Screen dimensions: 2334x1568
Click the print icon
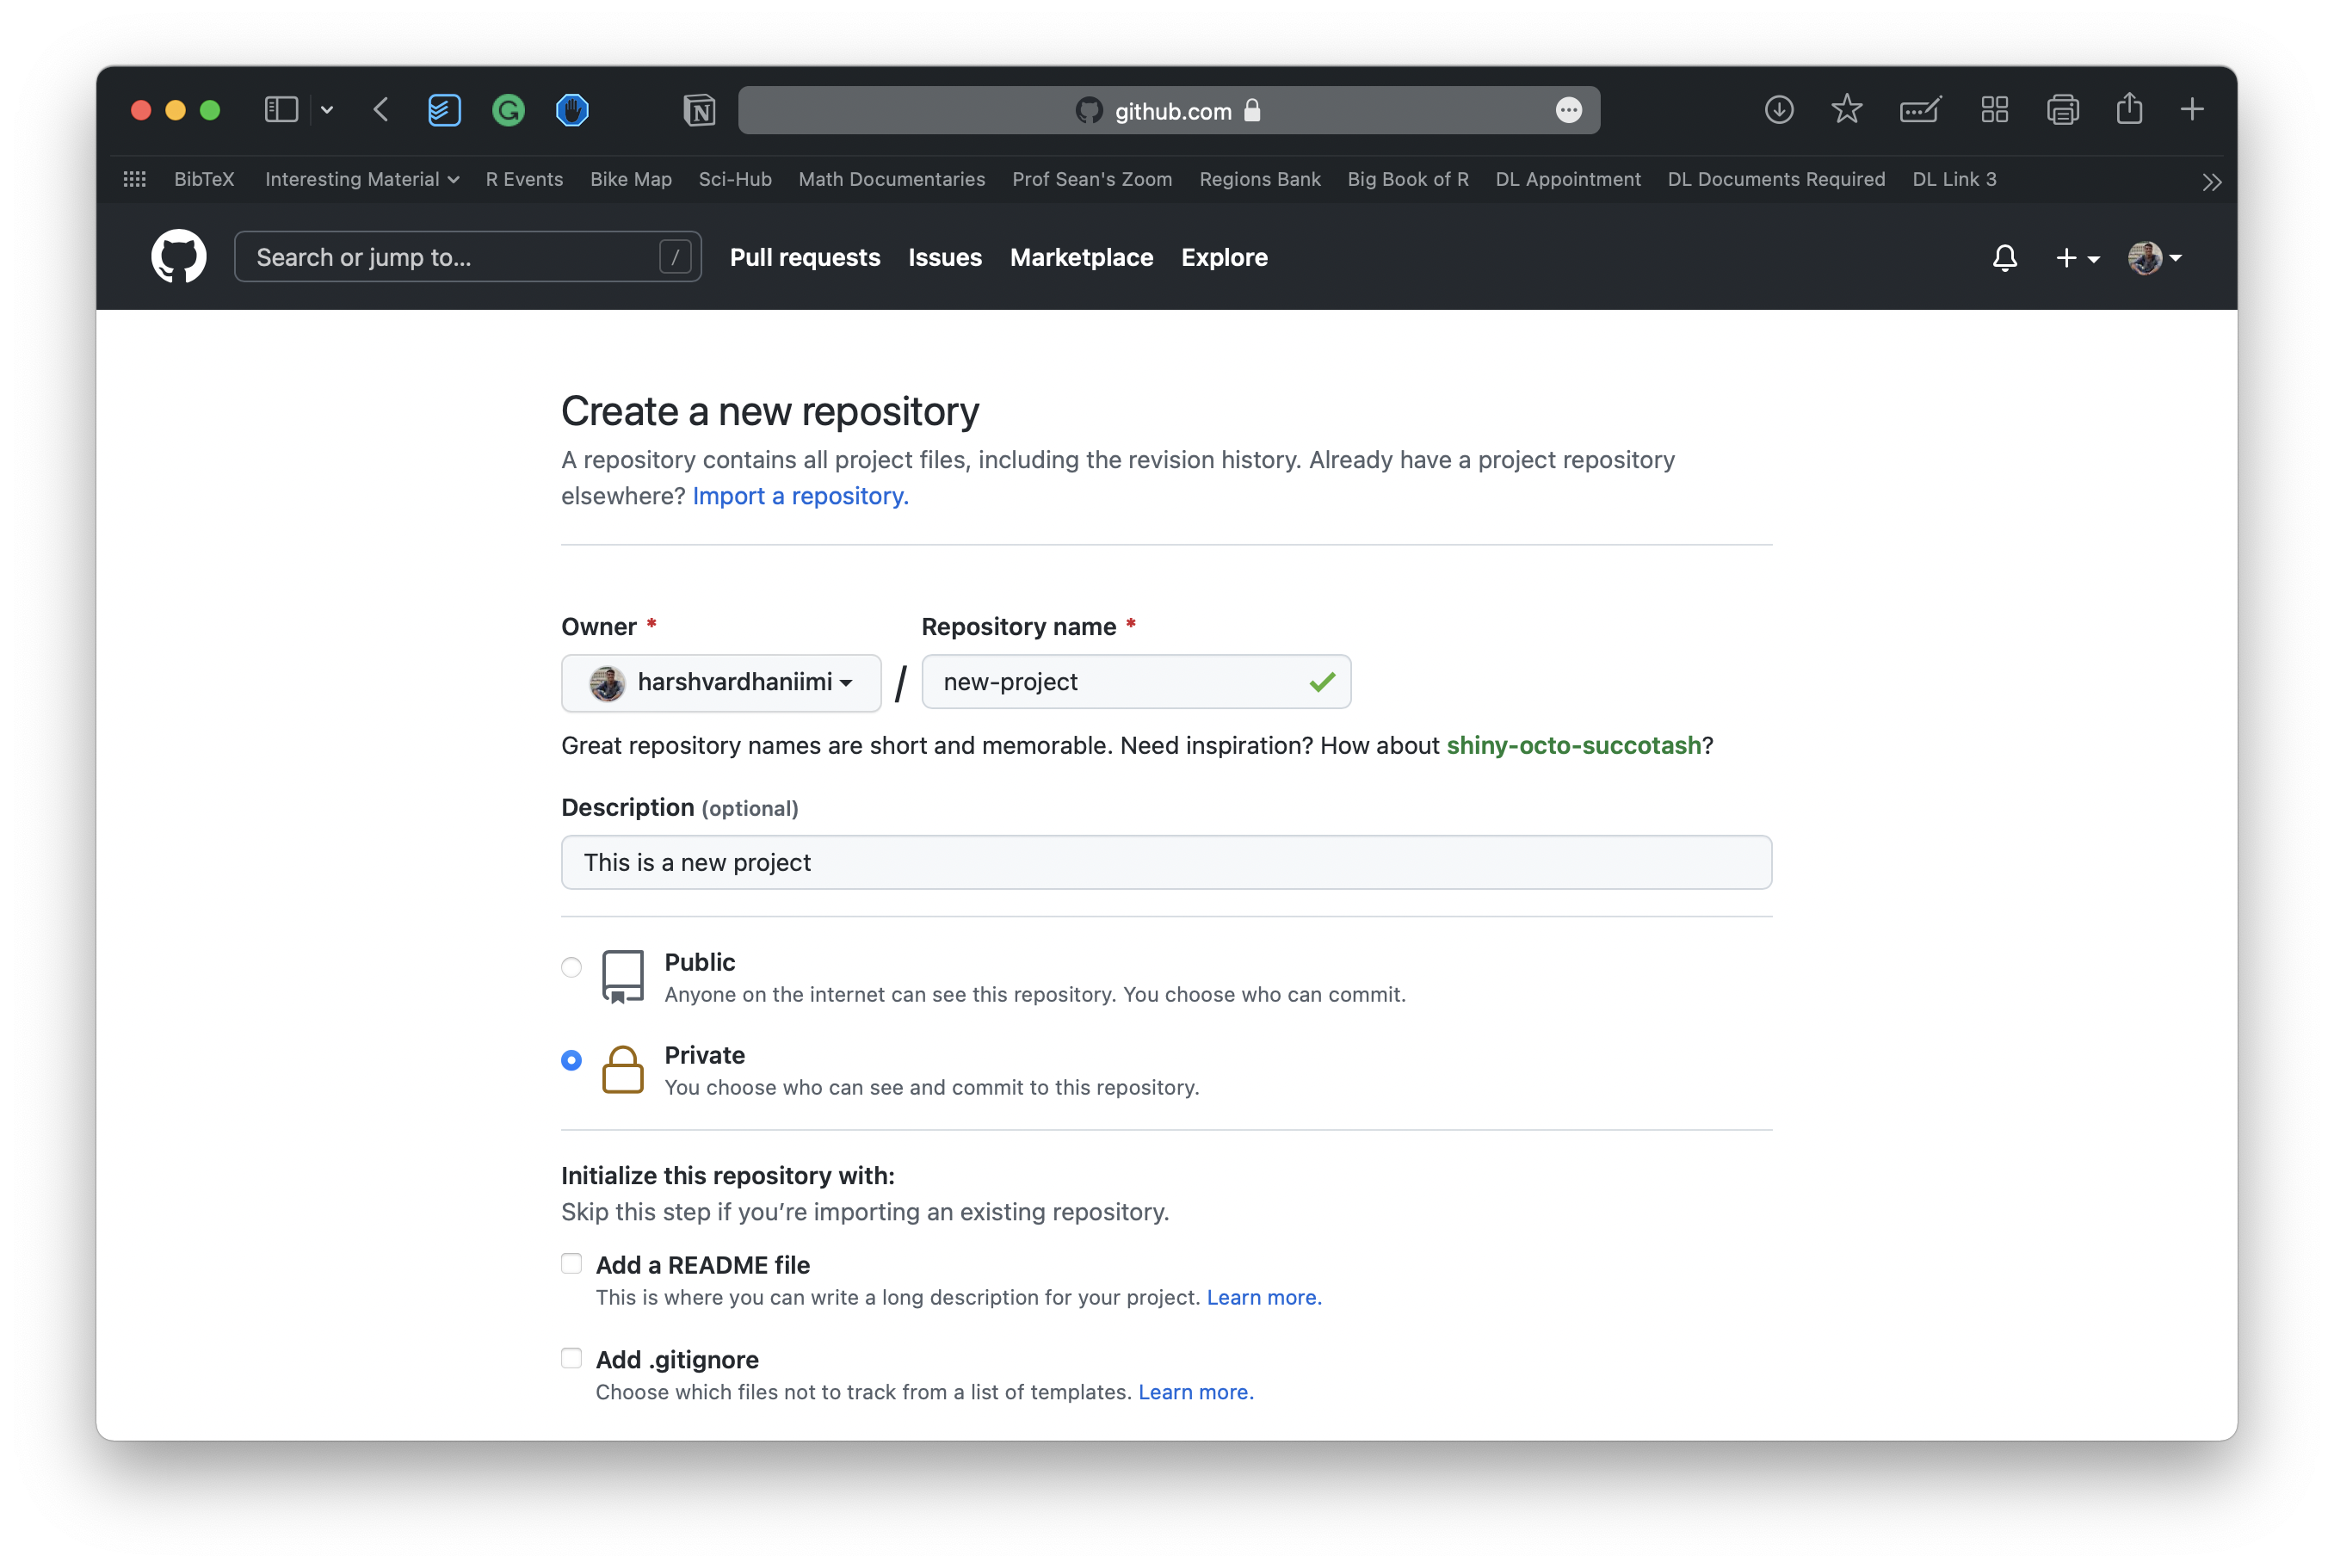2063,110
